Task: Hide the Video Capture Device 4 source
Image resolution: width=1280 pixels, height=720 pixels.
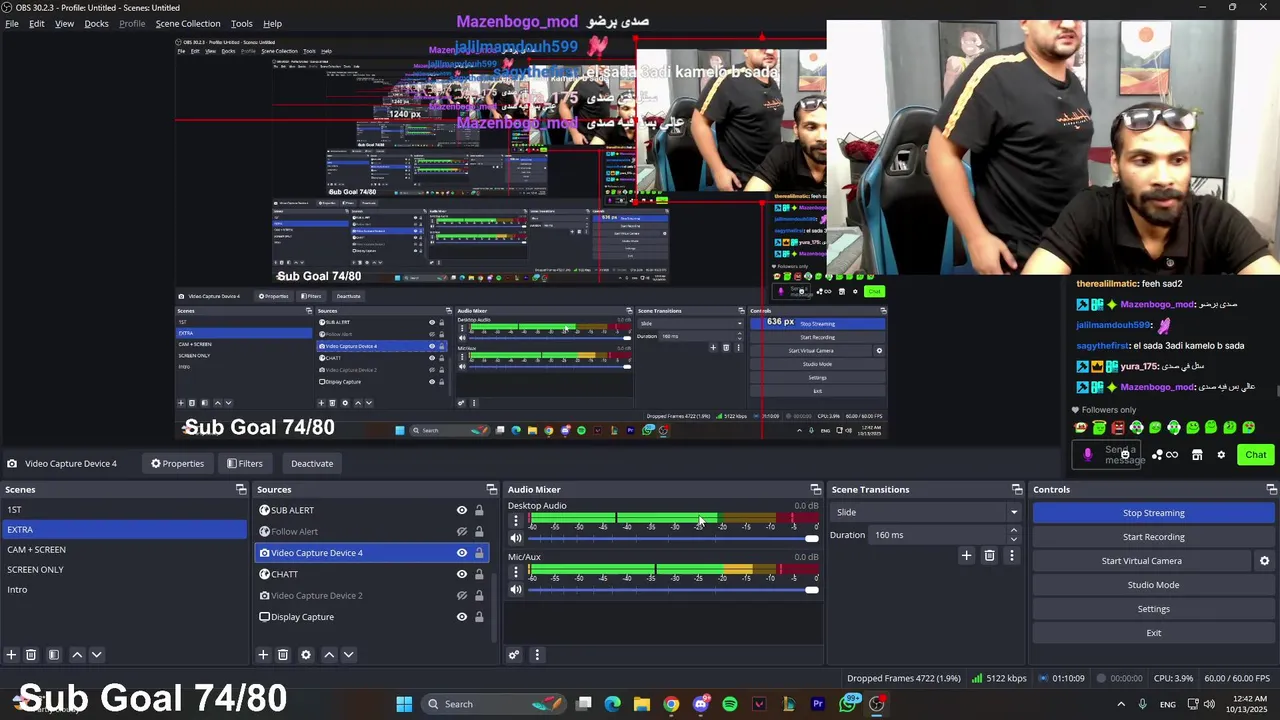Action: (462, 553)
